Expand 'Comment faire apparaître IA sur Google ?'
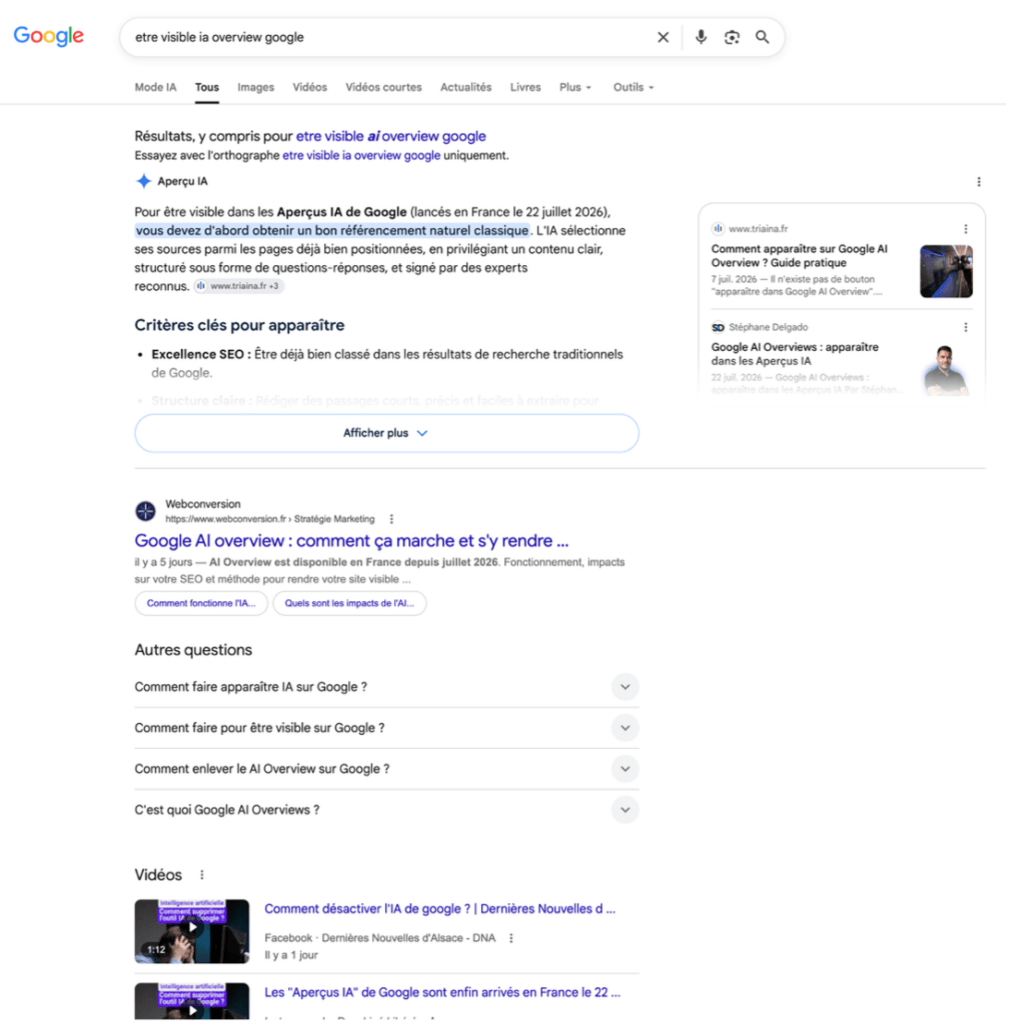Screen dimensions: 1009x1024 (x=387, y=688)
